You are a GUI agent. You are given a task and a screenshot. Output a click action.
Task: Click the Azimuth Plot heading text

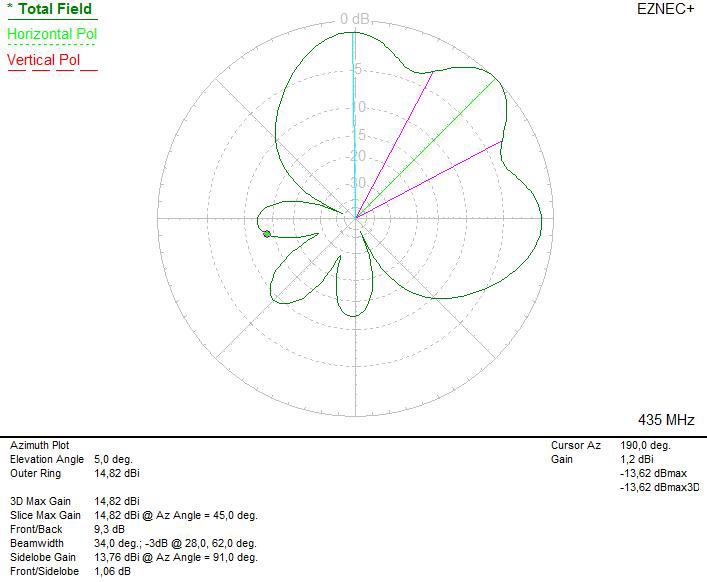point(39,445)
